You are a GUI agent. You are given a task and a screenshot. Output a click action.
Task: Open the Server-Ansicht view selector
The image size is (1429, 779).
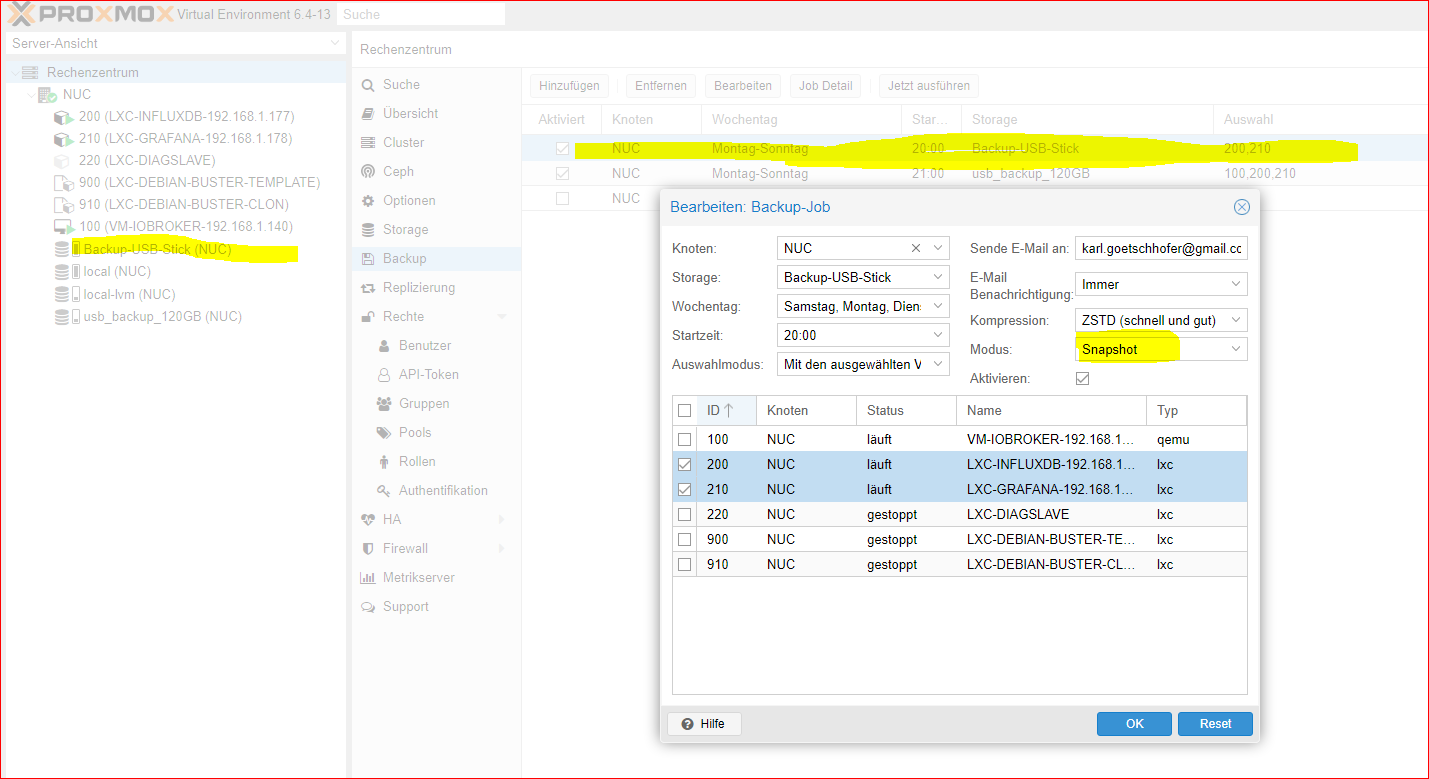point(175,44)
